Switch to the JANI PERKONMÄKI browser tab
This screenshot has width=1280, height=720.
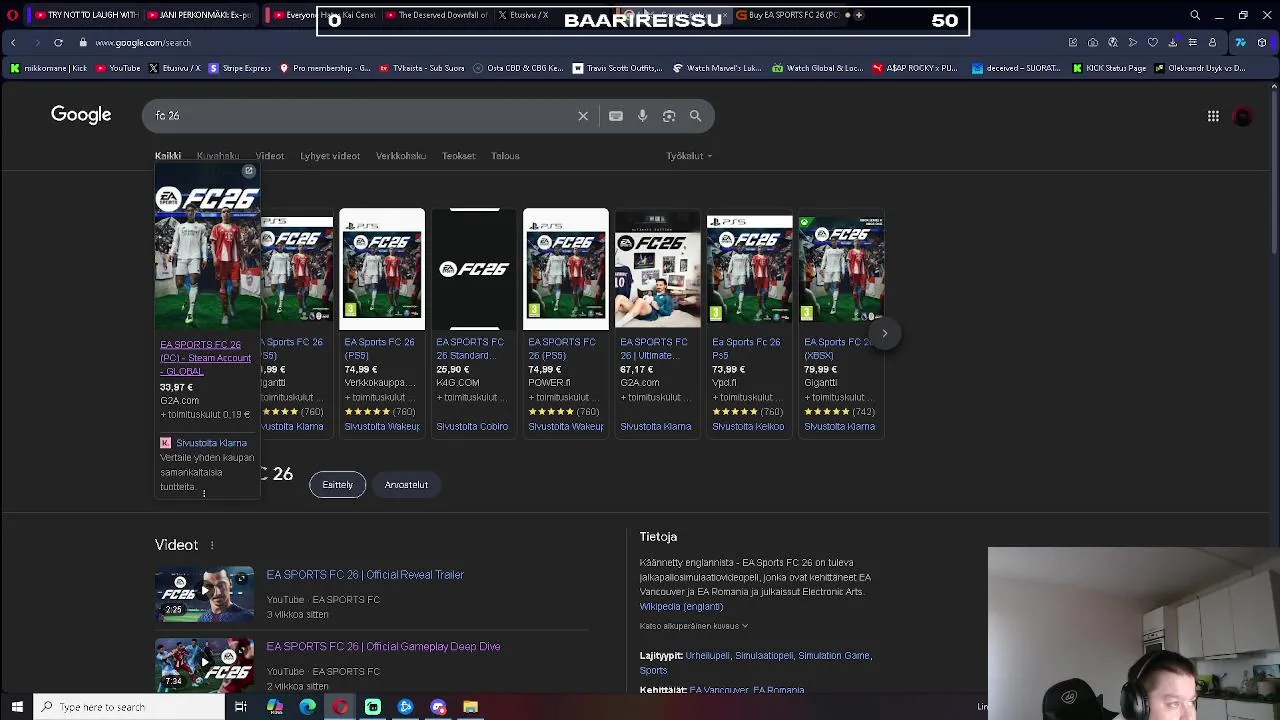coord(200,15)
